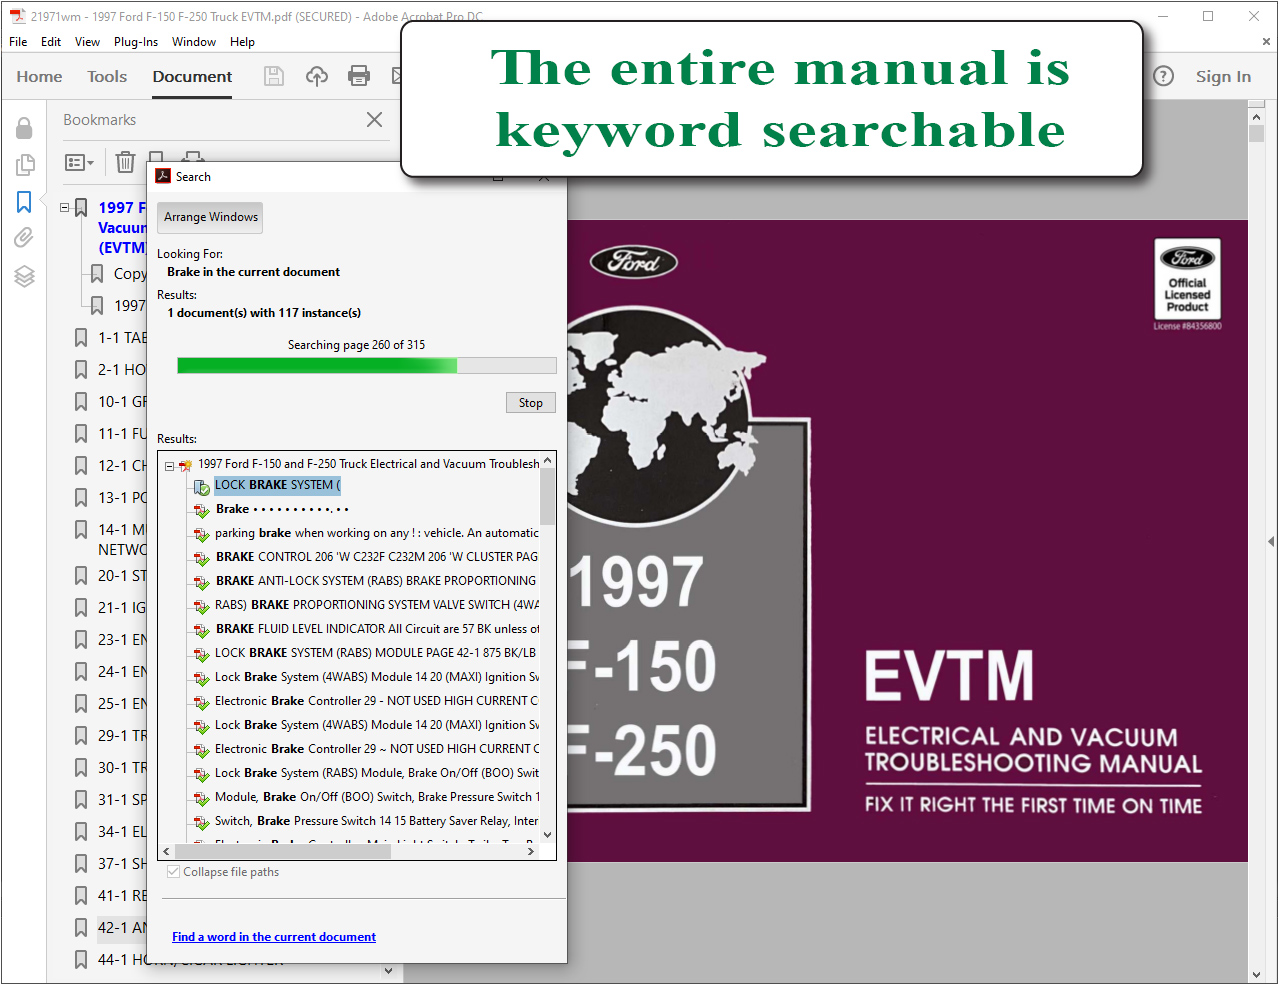The width and height of the screenshot is (1280, 984).
Task: Select result 'BRAKE CONTROL 206 'W C232F'
Action: click(376, 557)
